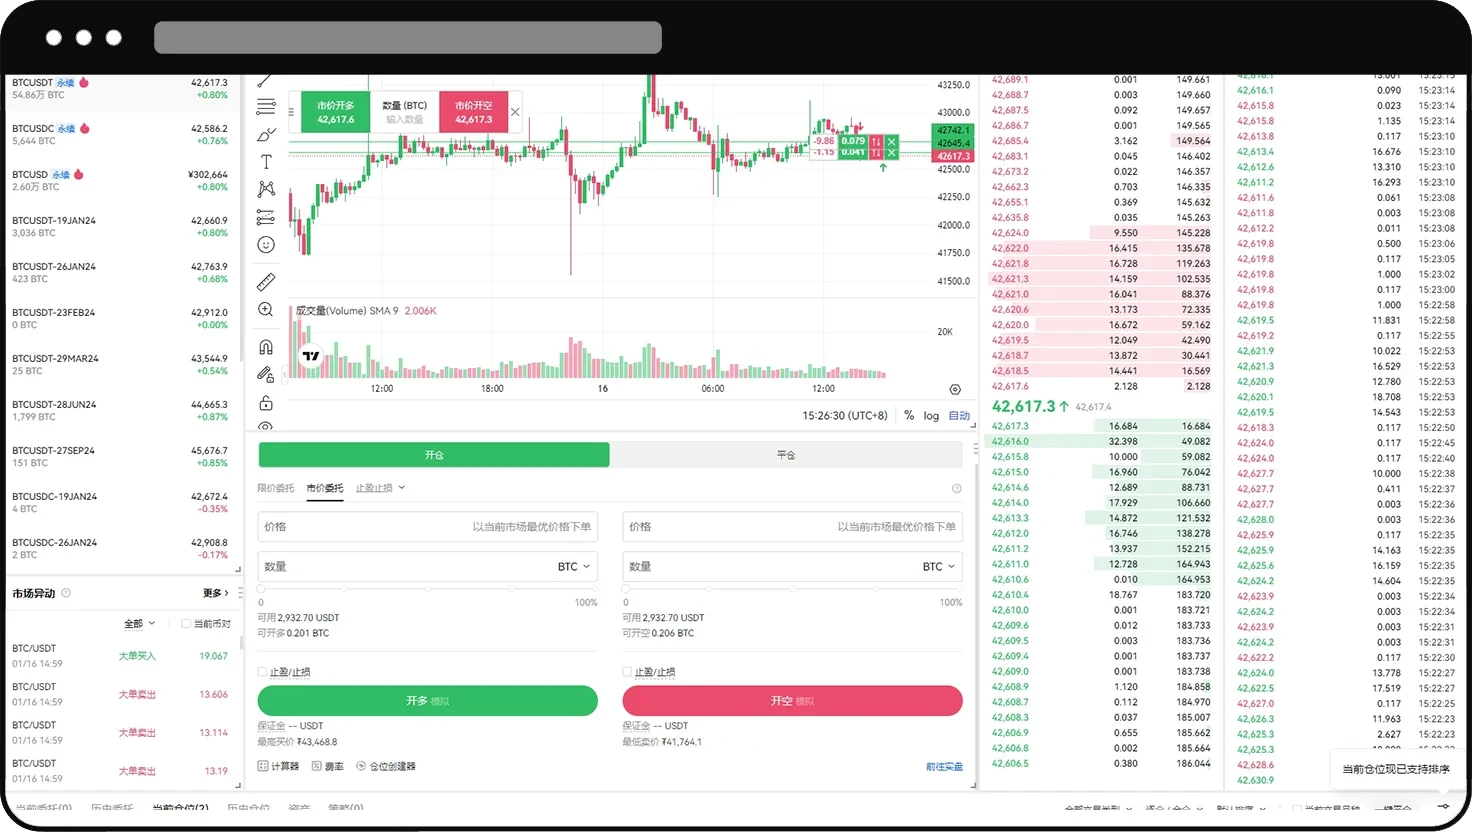Open the BTC unit dropdown in quantity field

[x=573, y=566]
